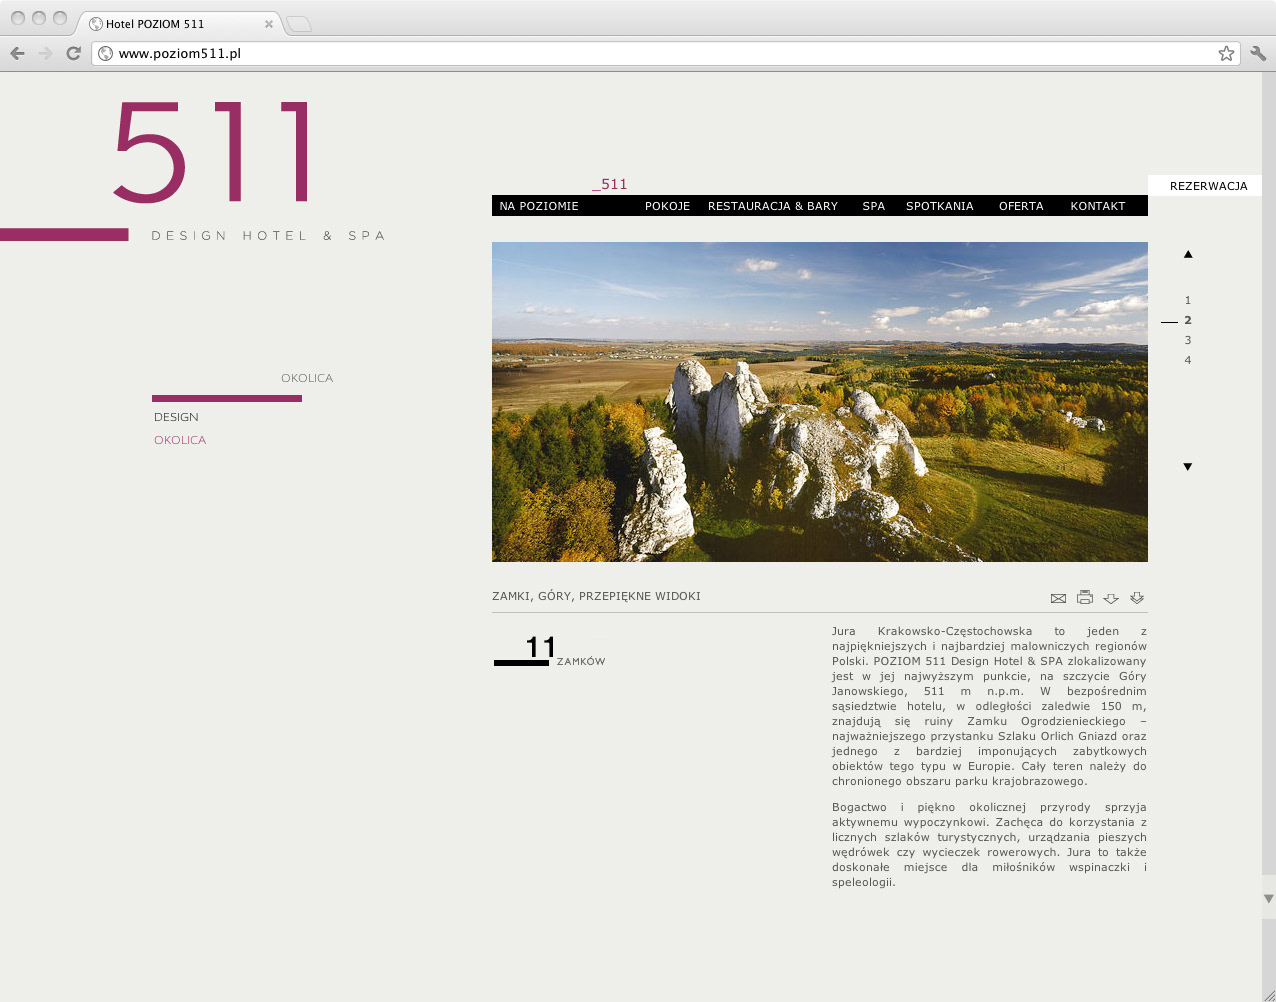The height and width of the screenshot is (1002, 1276).
Task: Click the email envelope icon
Action: [x=1058, y=598]
